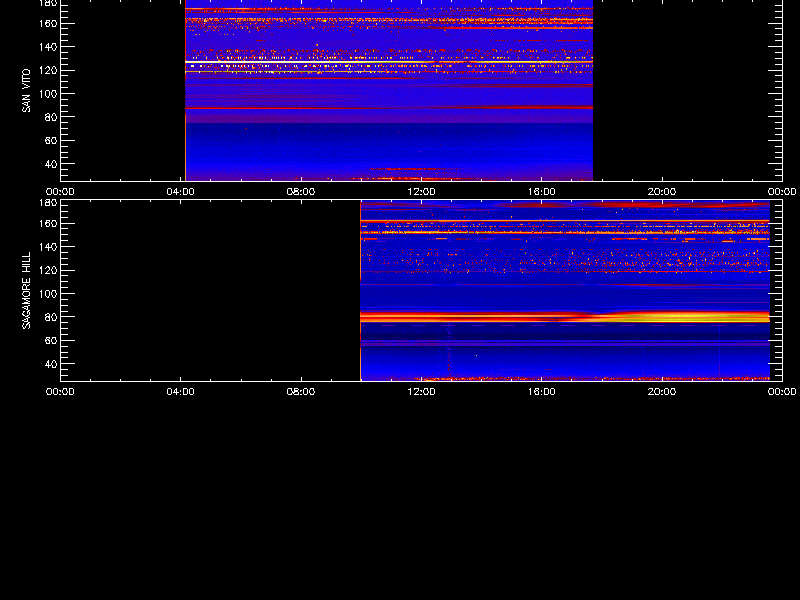800x600 pixels.
Task: Click start-of-day 00:00 label under SAGAMORE HILL plot
Action: (60, 392)
